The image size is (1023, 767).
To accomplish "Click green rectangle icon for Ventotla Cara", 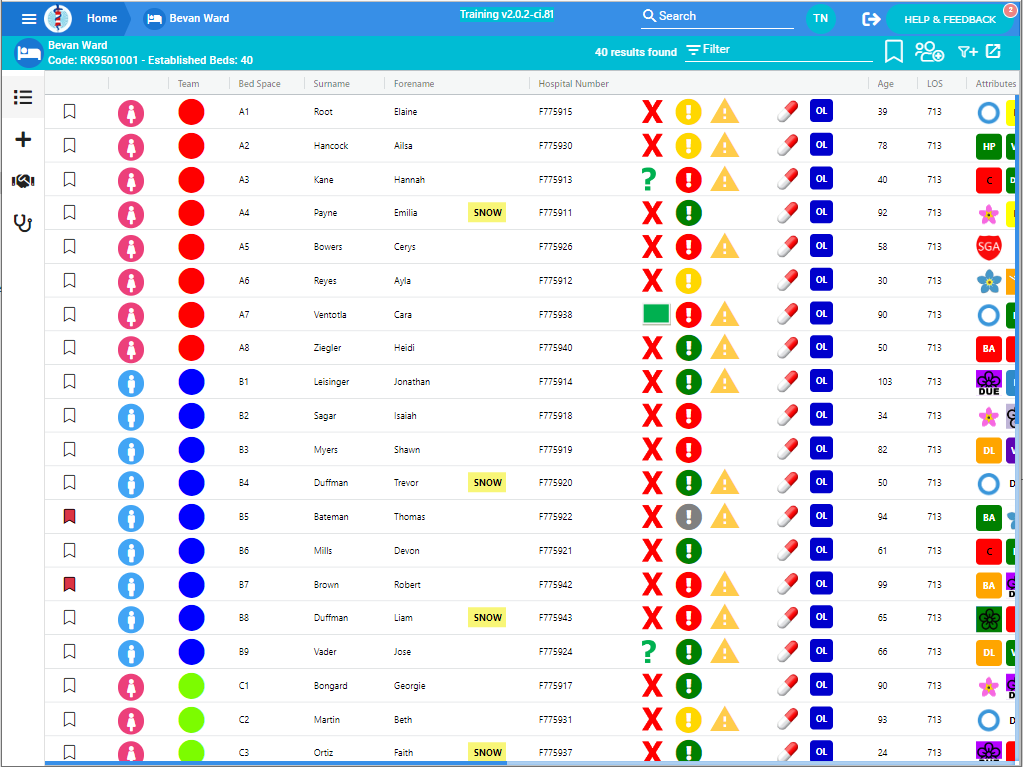I will 656,314.
